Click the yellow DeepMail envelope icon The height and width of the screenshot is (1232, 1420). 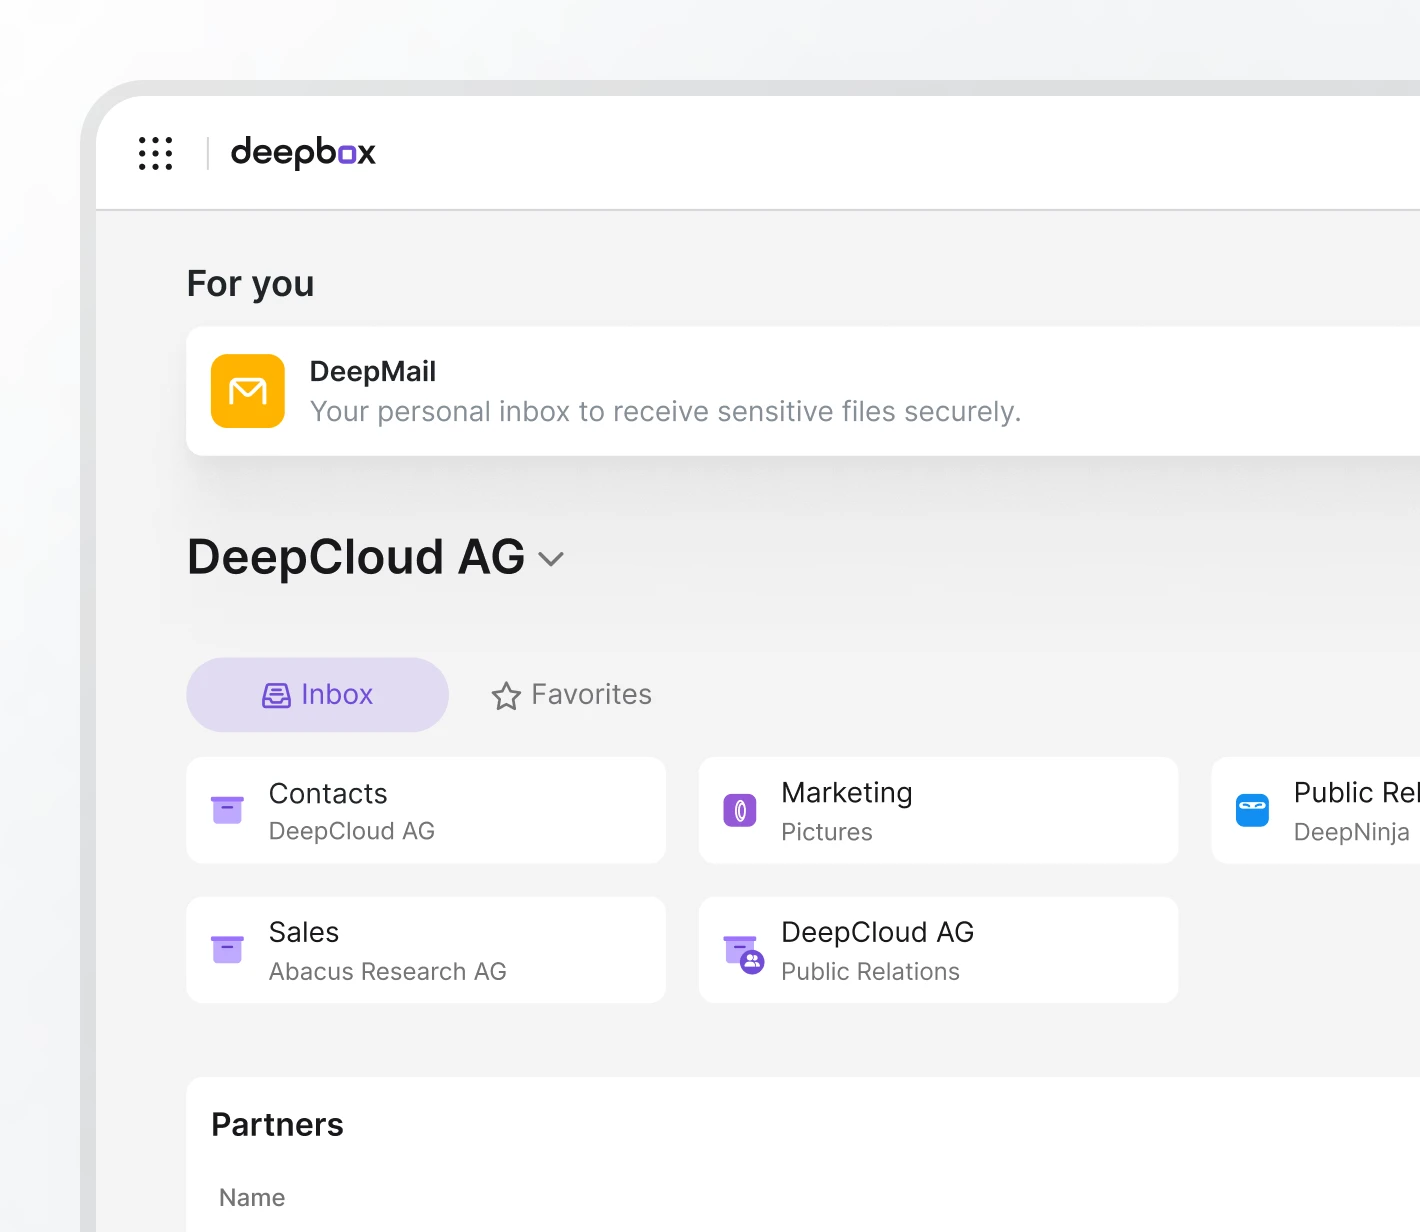(x=248, y=391)
